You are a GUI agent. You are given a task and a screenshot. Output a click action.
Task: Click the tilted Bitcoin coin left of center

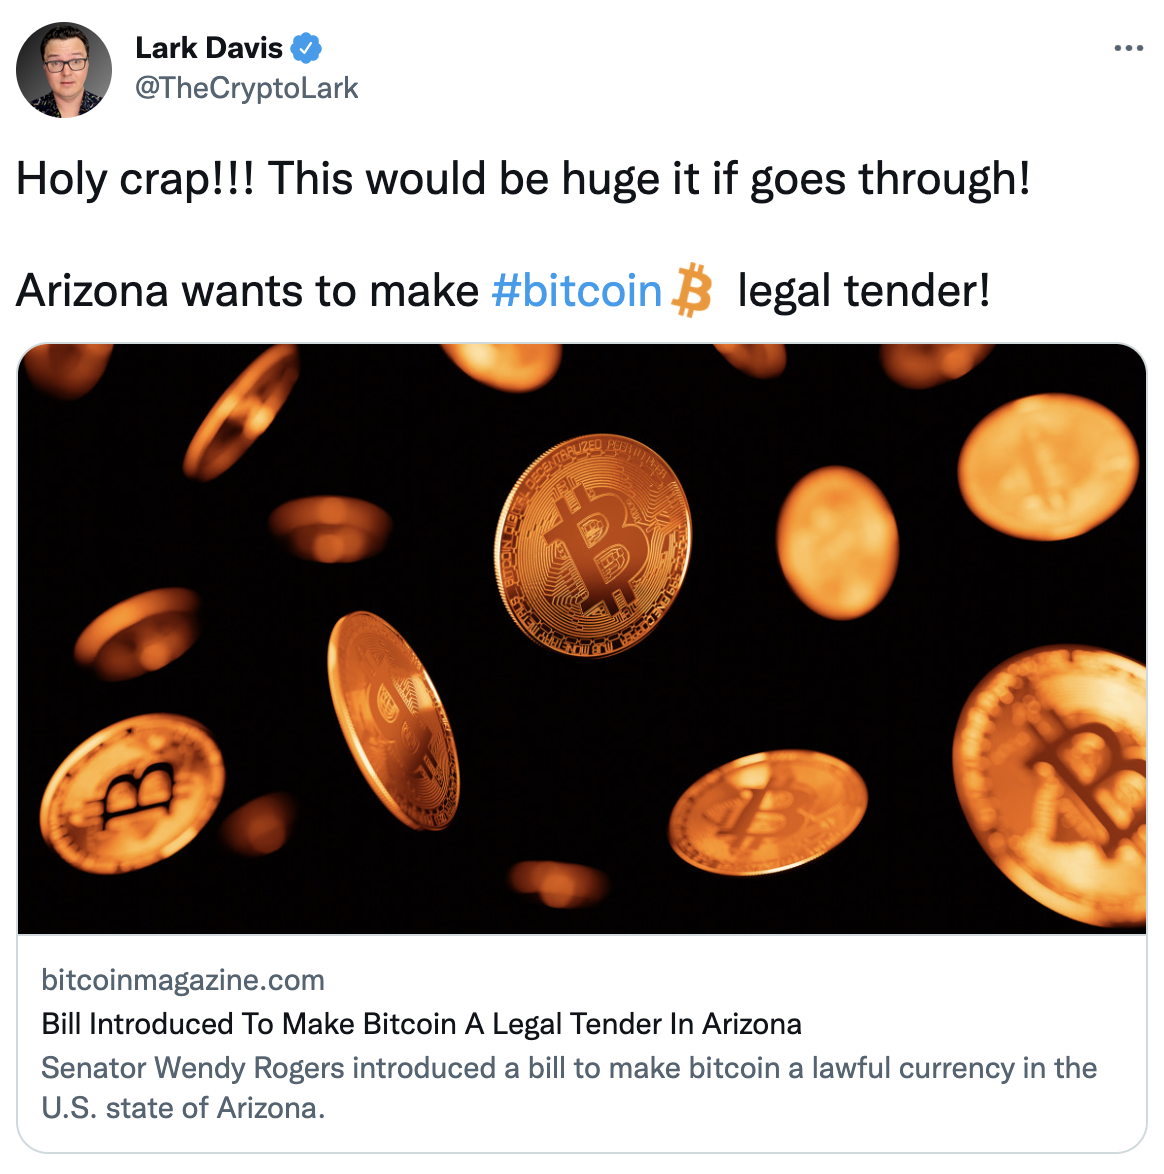point(393,720)
